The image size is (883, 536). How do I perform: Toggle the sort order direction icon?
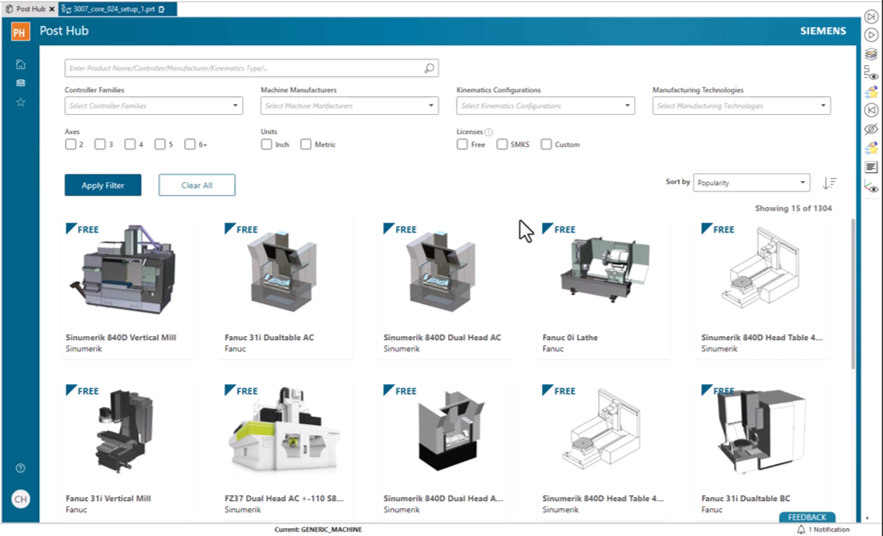(830, 183)
